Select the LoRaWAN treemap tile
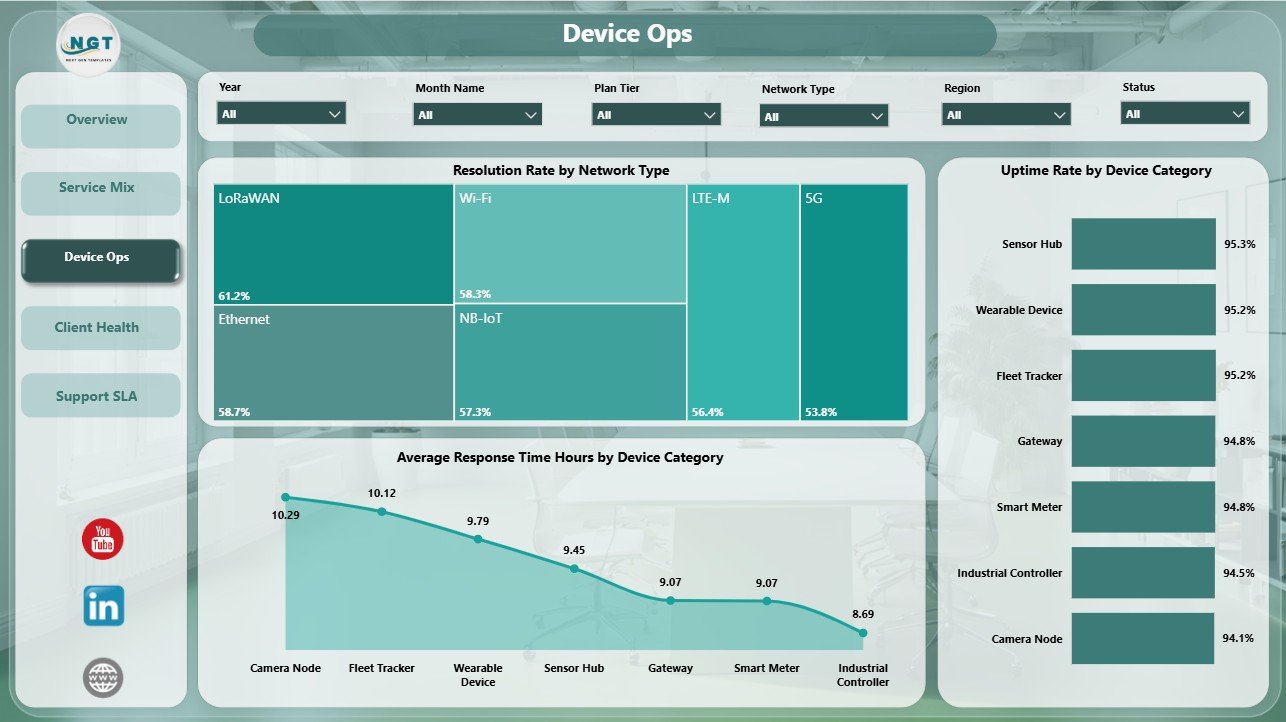Viewport: 1286px width, 722px height. (333, 244)
